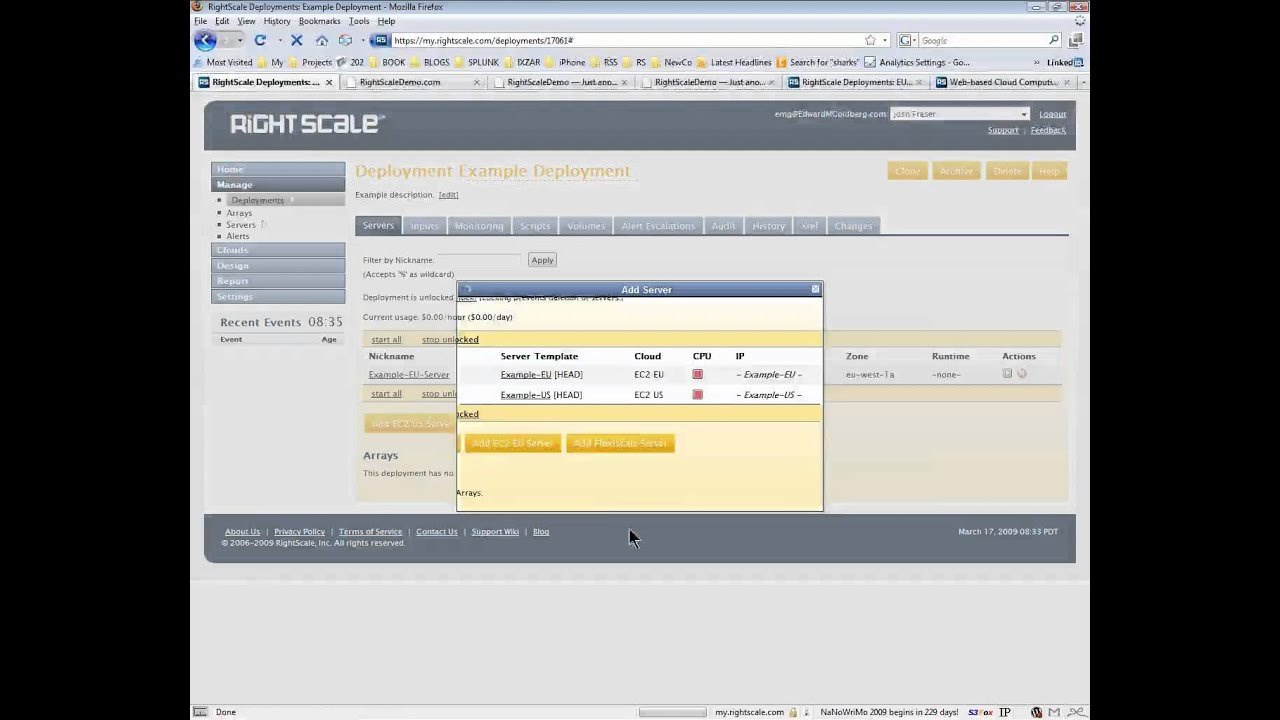The width and height of the screenshot is (1280, 720).
Task: Click the red CPU indicator for Example-EU
Action: click(697, 374)
